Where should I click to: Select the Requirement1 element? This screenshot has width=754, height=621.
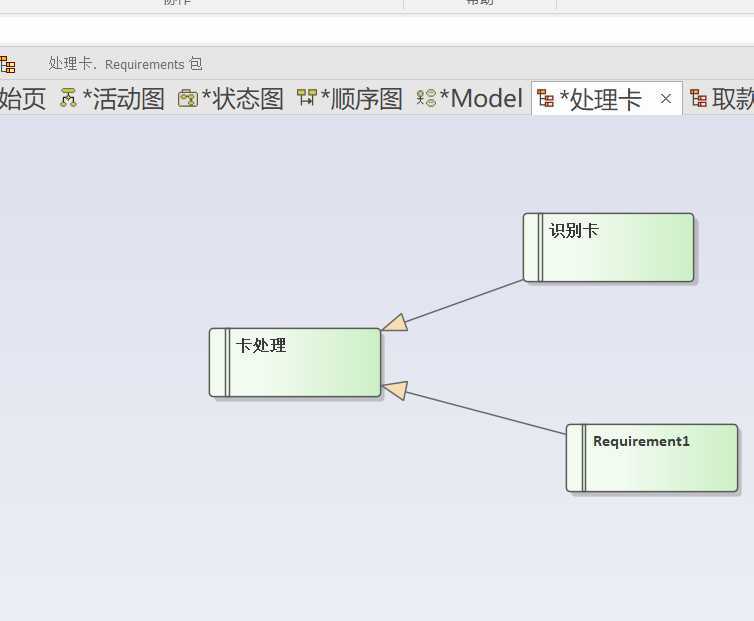click(652, 458)
